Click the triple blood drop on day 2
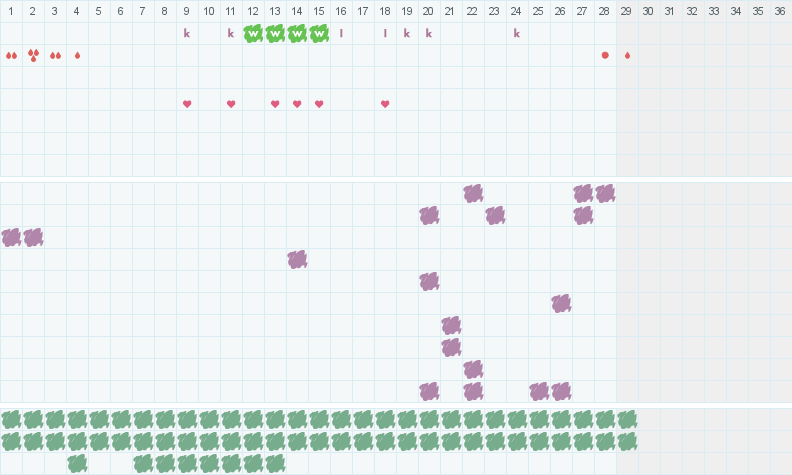This screenshot has height=475, width=792. point(33,55)
